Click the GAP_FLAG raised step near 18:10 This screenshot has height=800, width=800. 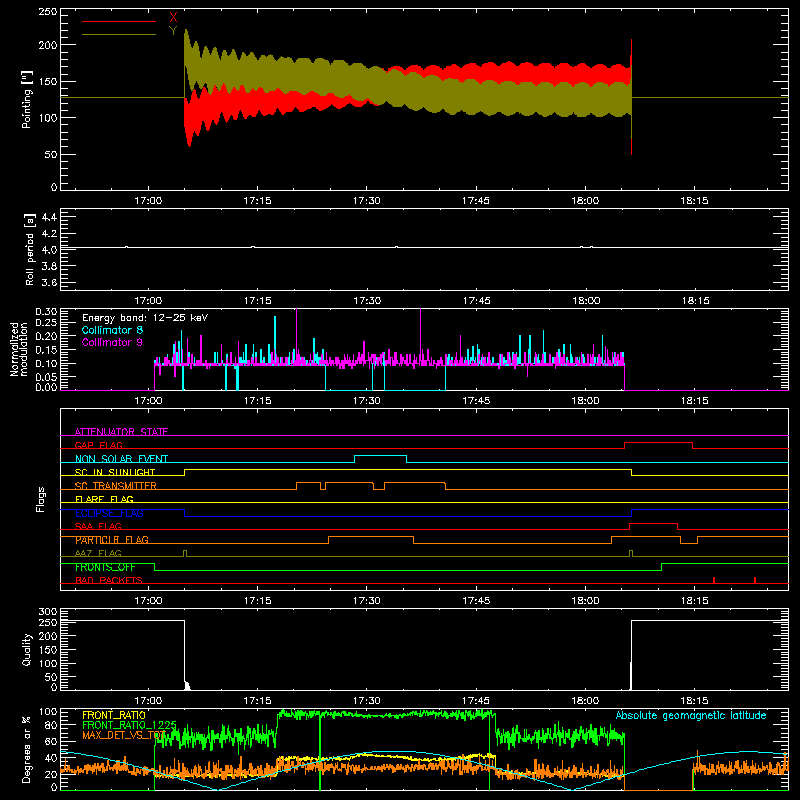click(x=658, y=443)
